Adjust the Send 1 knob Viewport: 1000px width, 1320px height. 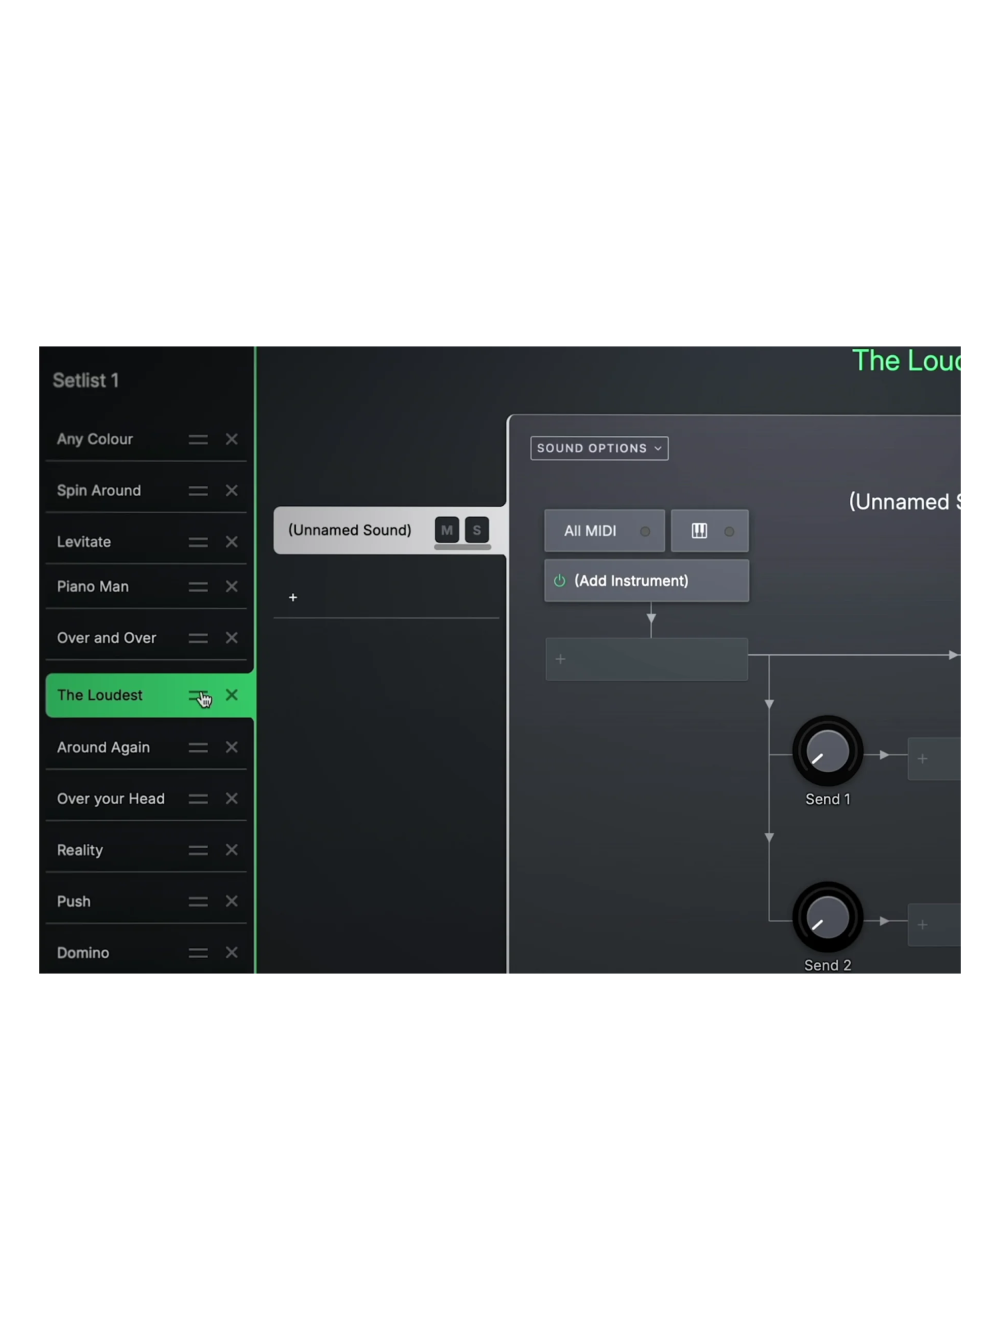click(827, 752)
